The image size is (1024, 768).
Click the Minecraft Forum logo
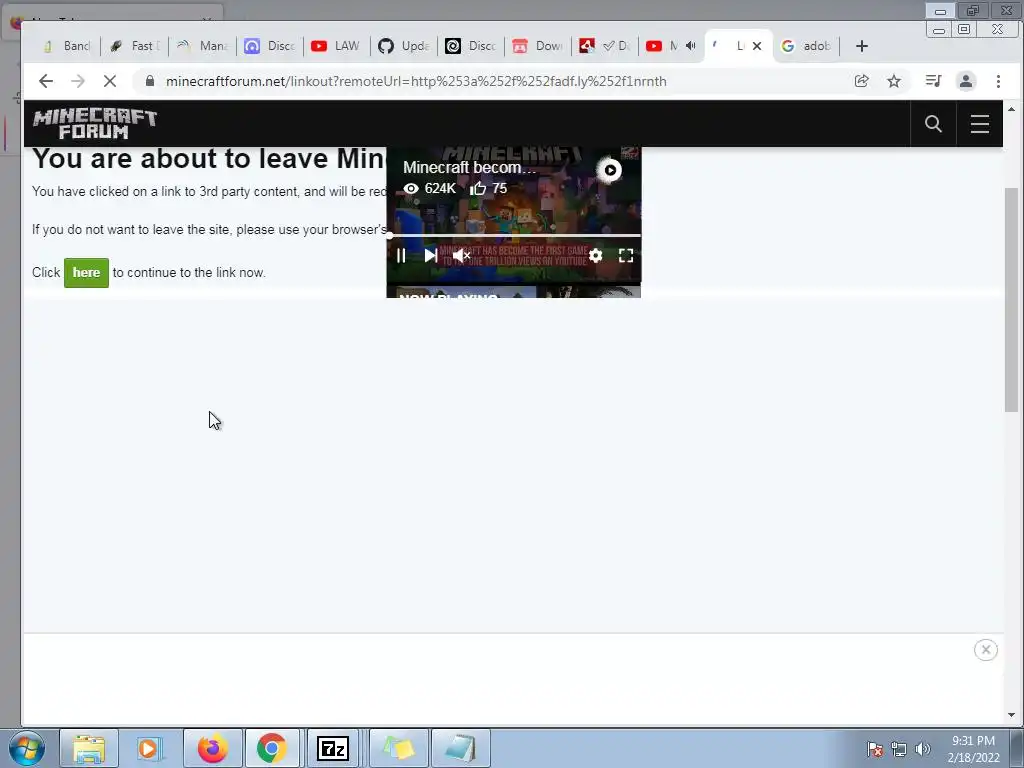click(x=95, y=123)
